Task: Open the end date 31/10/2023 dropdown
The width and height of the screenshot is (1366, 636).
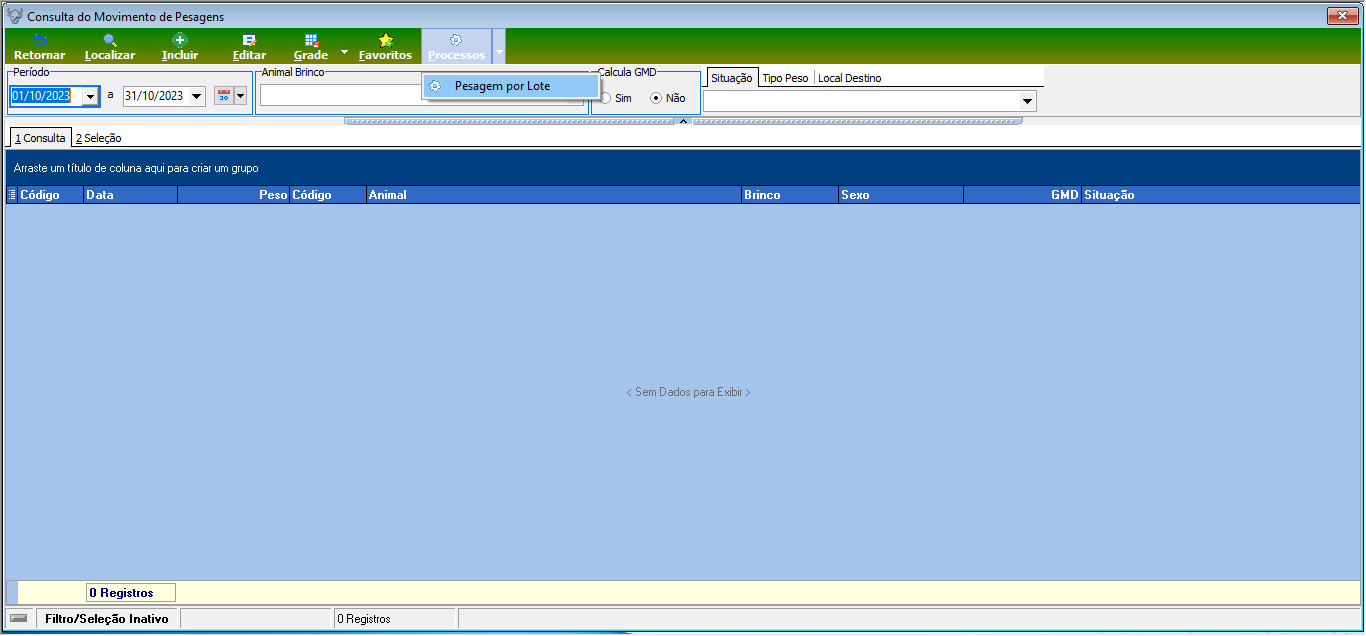Action: click(196, 97)
